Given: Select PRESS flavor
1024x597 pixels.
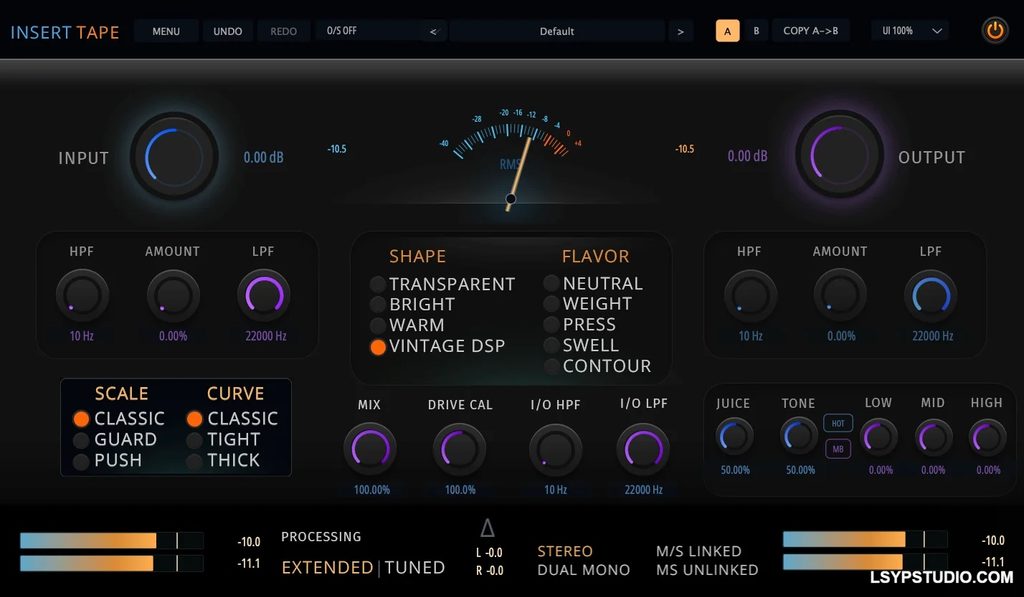Looking at the screenshot, I should click(580, 325).
